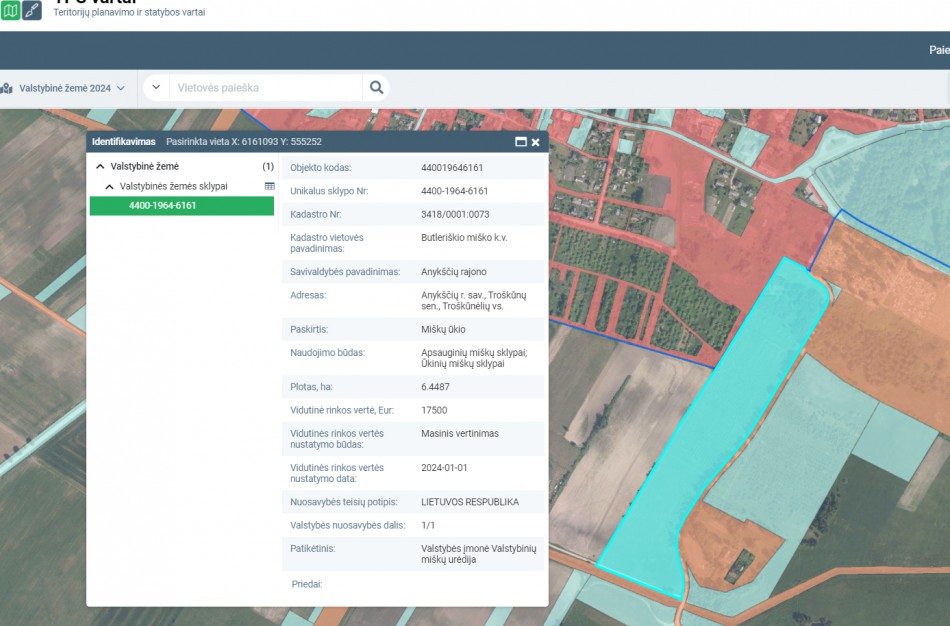Click the Patikėtinis: label
Viewport: 950px width, 626px height.
pyautogui.click(x=313, y=548)
